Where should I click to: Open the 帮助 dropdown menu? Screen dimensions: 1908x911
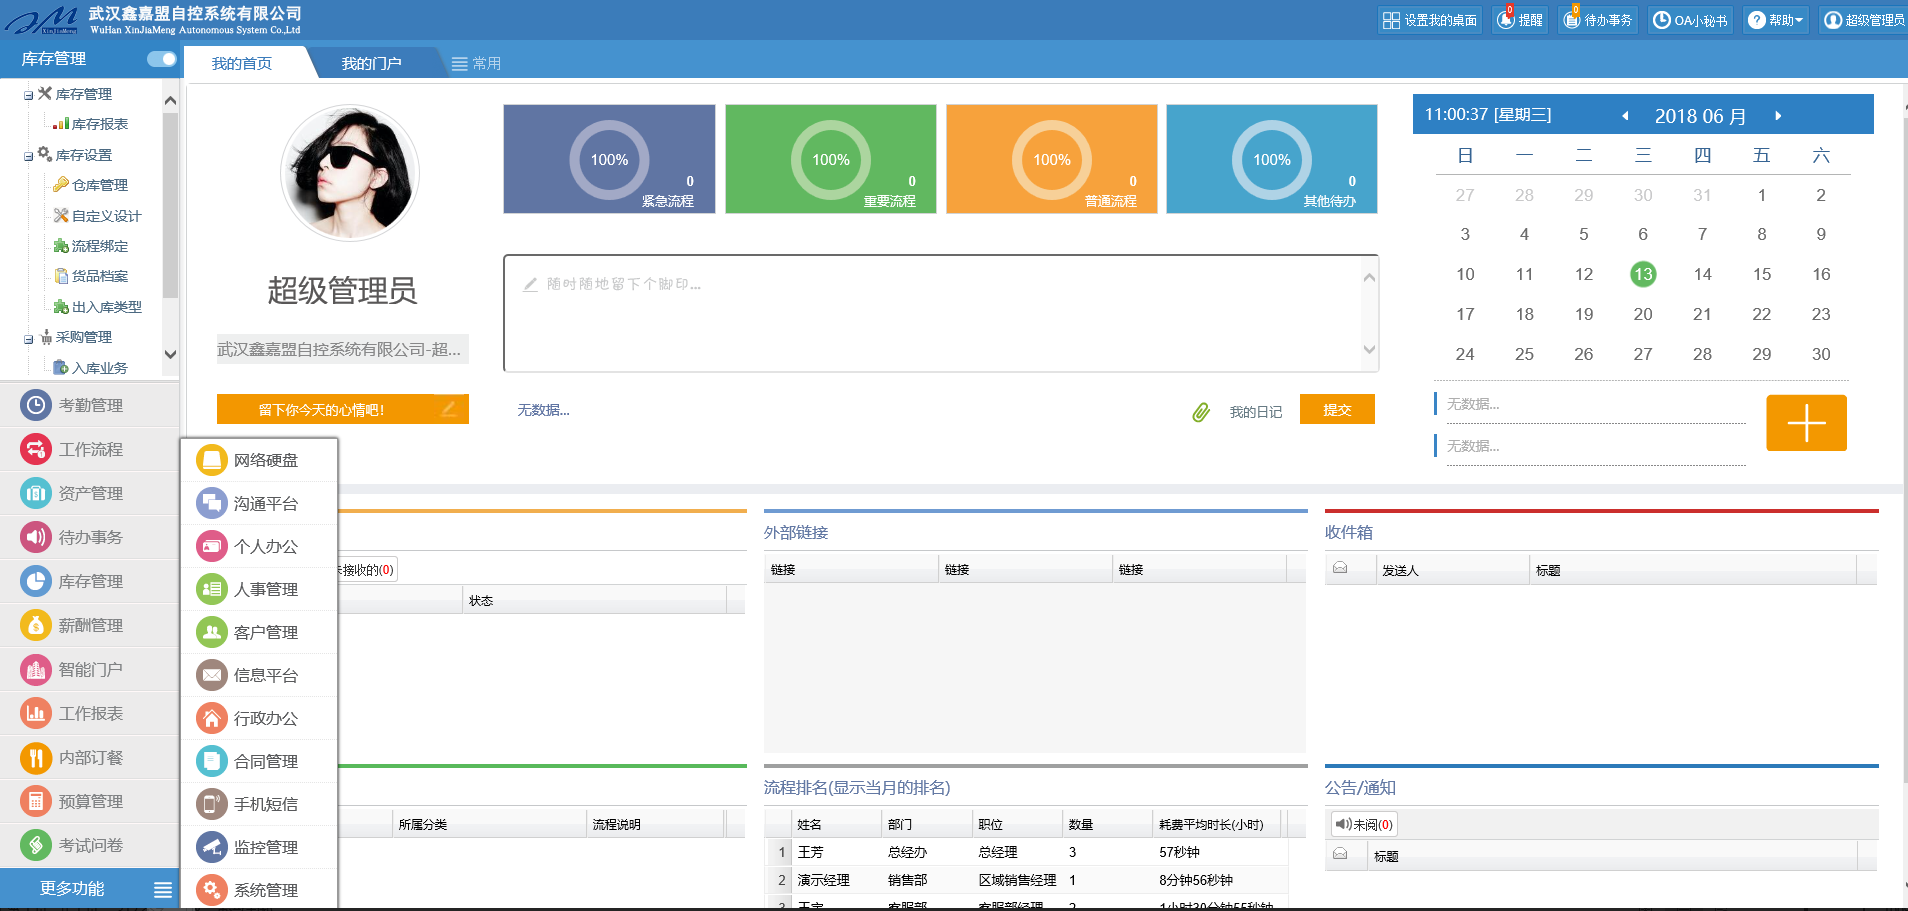(1776, 20)
